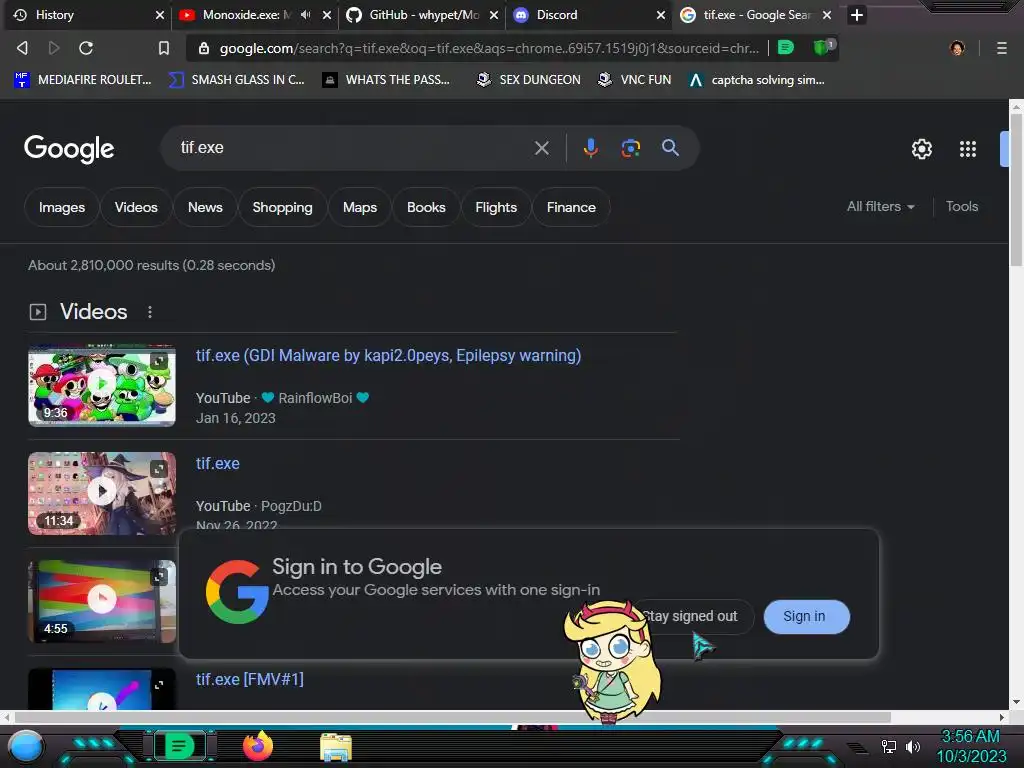Expand preview on the 11:34 video thumbnail corner icon
Viewport: 1024px width, 768px height.
pos(159,469)
